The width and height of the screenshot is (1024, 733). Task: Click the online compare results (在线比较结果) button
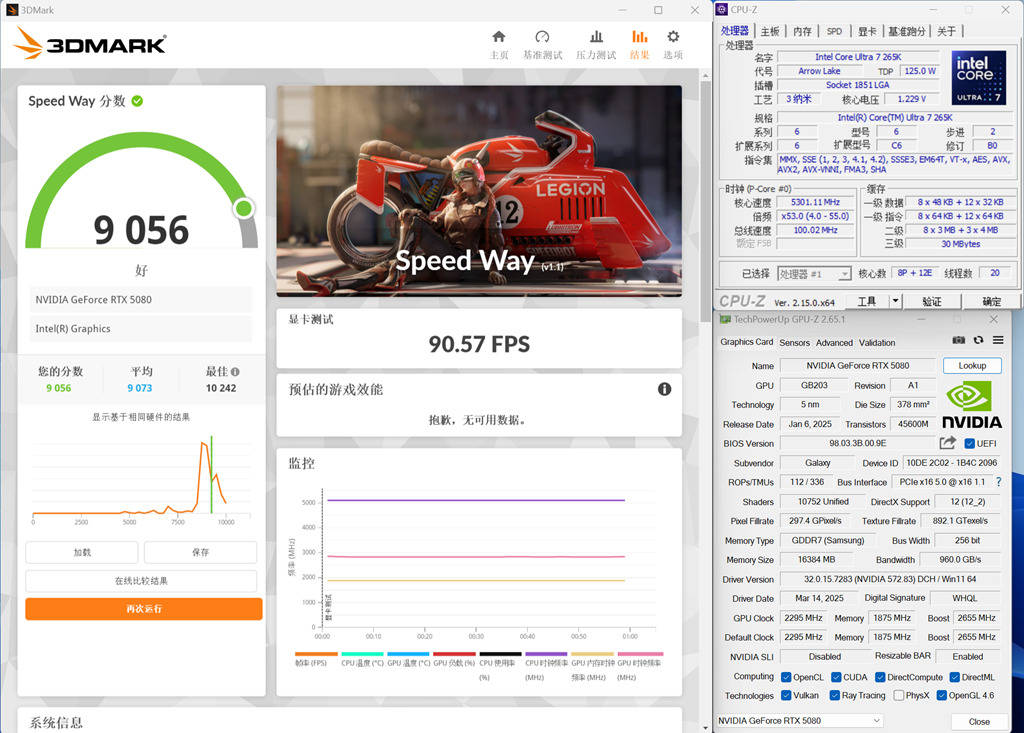(141, 581)
